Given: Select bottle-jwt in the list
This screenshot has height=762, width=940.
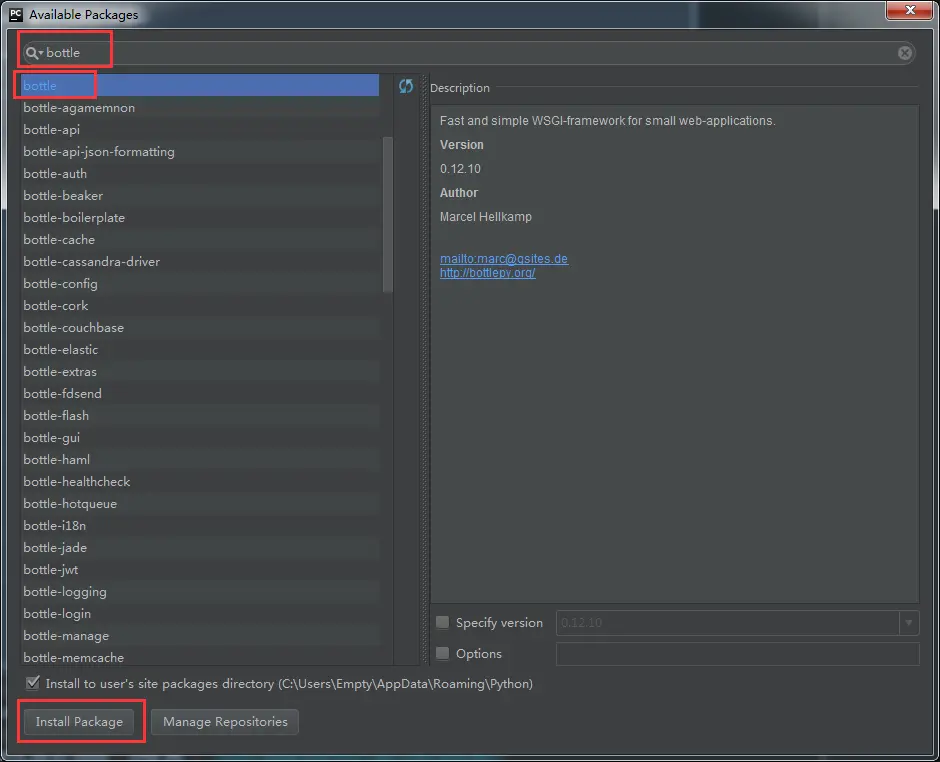Looking at the screenshot, I should point(200,570).
